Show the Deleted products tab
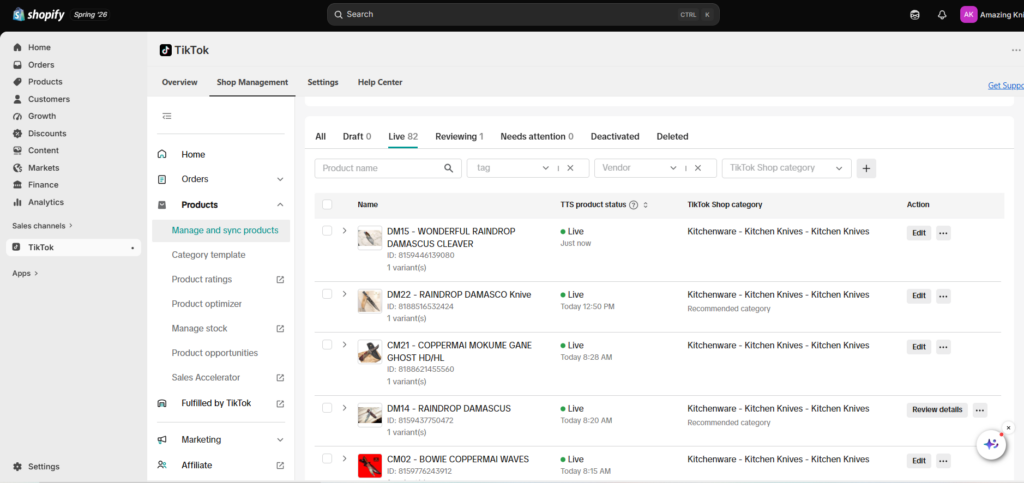 (672, 136)
